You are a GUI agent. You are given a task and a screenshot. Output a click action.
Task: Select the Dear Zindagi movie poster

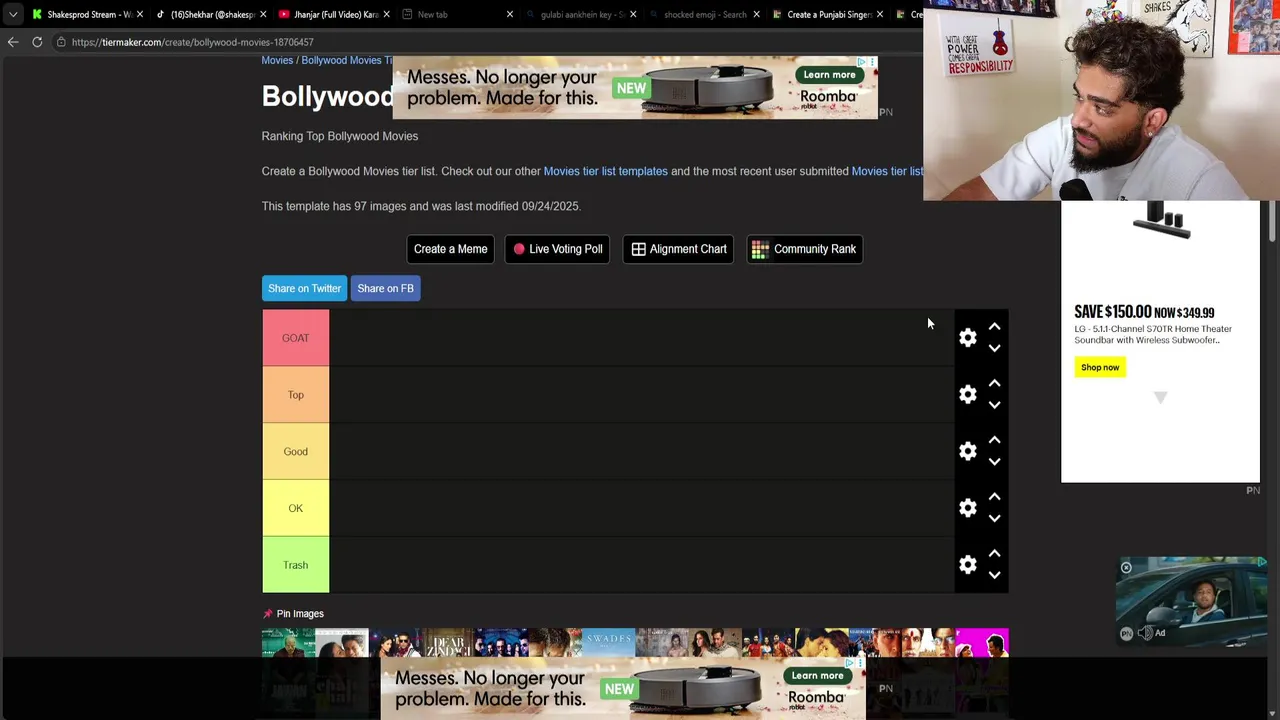pyautogui.click(x=448, y=642)
